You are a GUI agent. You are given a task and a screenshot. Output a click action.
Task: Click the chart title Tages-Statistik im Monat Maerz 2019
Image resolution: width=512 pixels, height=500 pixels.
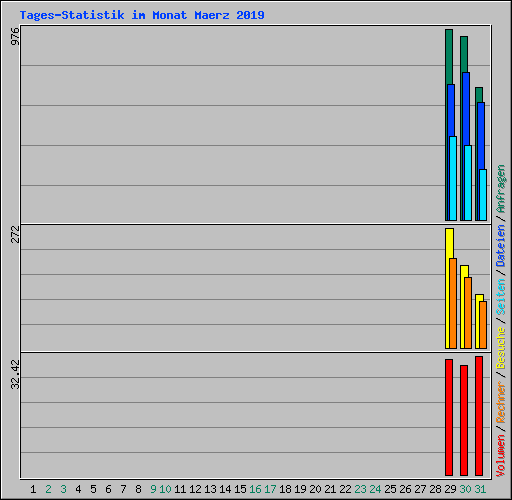[142, 15]
